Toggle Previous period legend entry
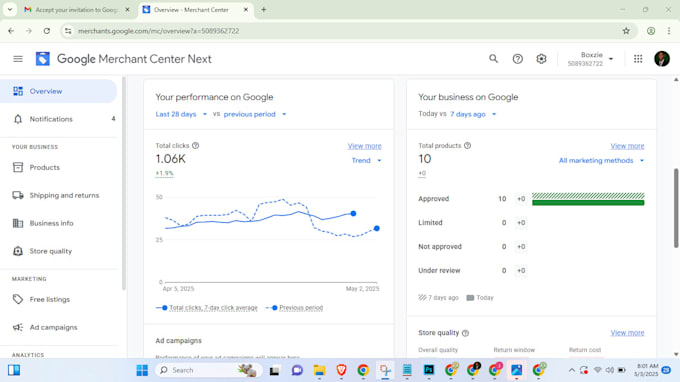The height and width of the screenshot is (382, 680). click(x=294, y=307)
